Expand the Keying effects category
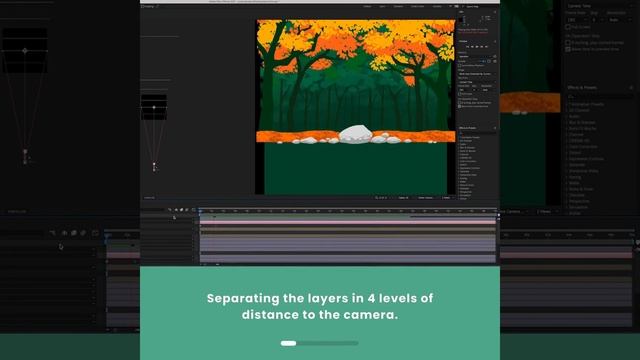Screen dimensions: 640x360 point(458,178)
